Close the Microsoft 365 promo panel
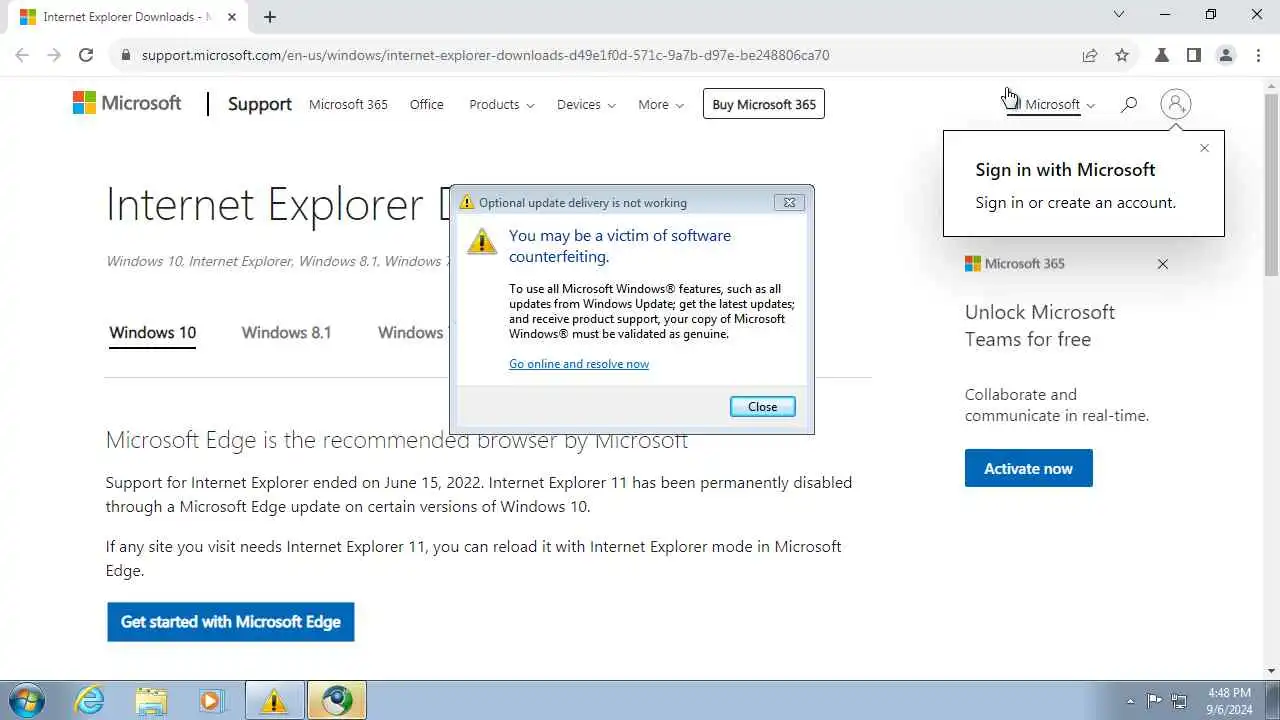 pyautogui.click(x=1162, y=264)
